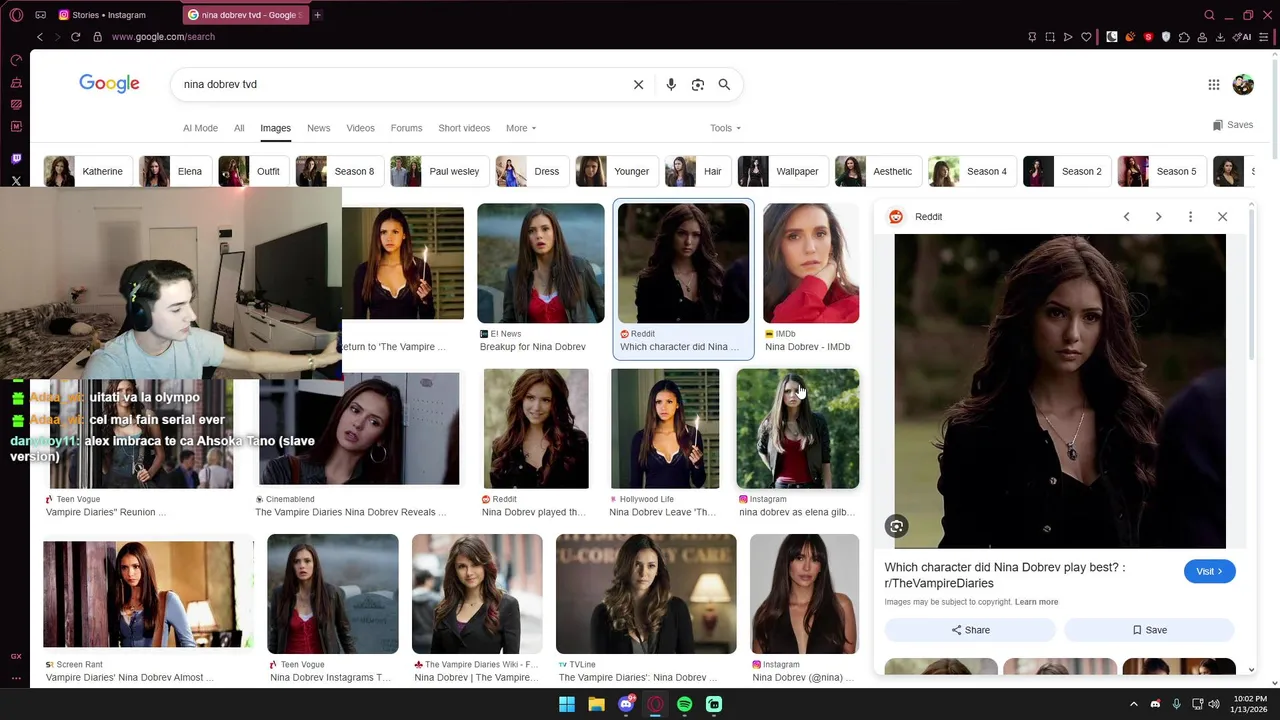
Task: Switch to Forums results tab
Action: point(406,128)
